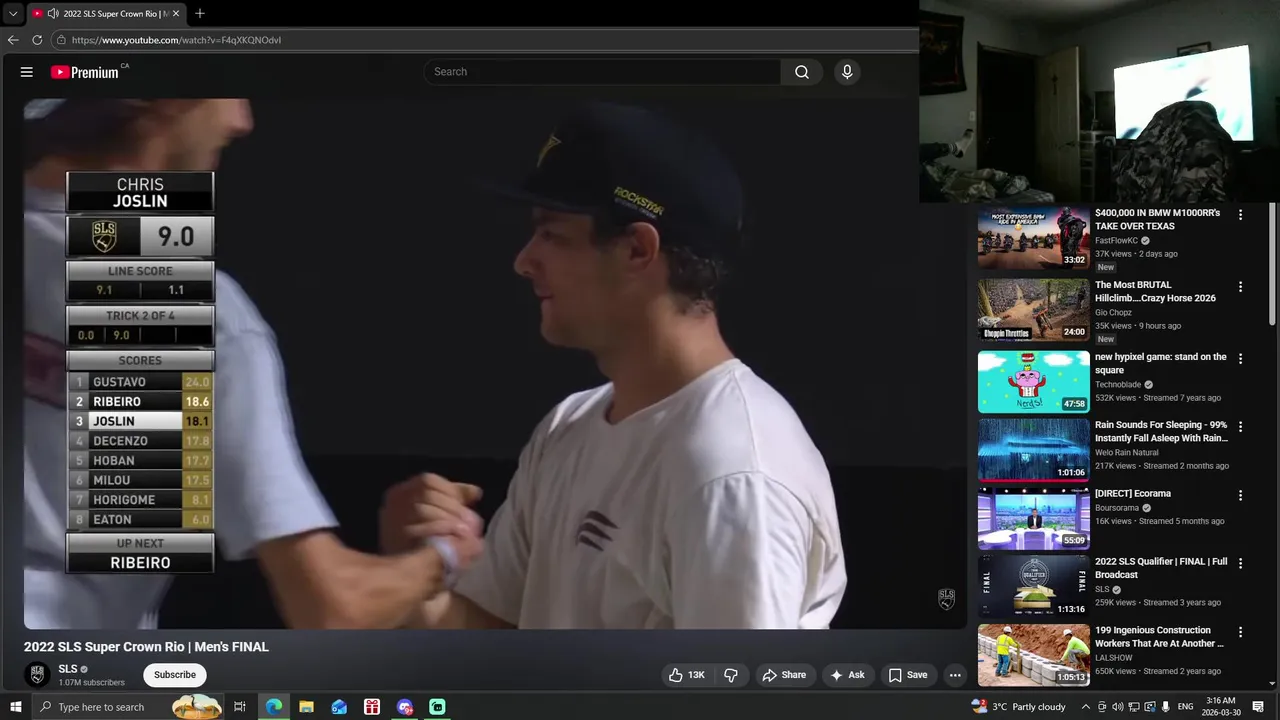Open Most BRUTAL Hillclimb video title
Image resolution: width=1280 pixels, height=720 pixels.
coord(1155,291)
